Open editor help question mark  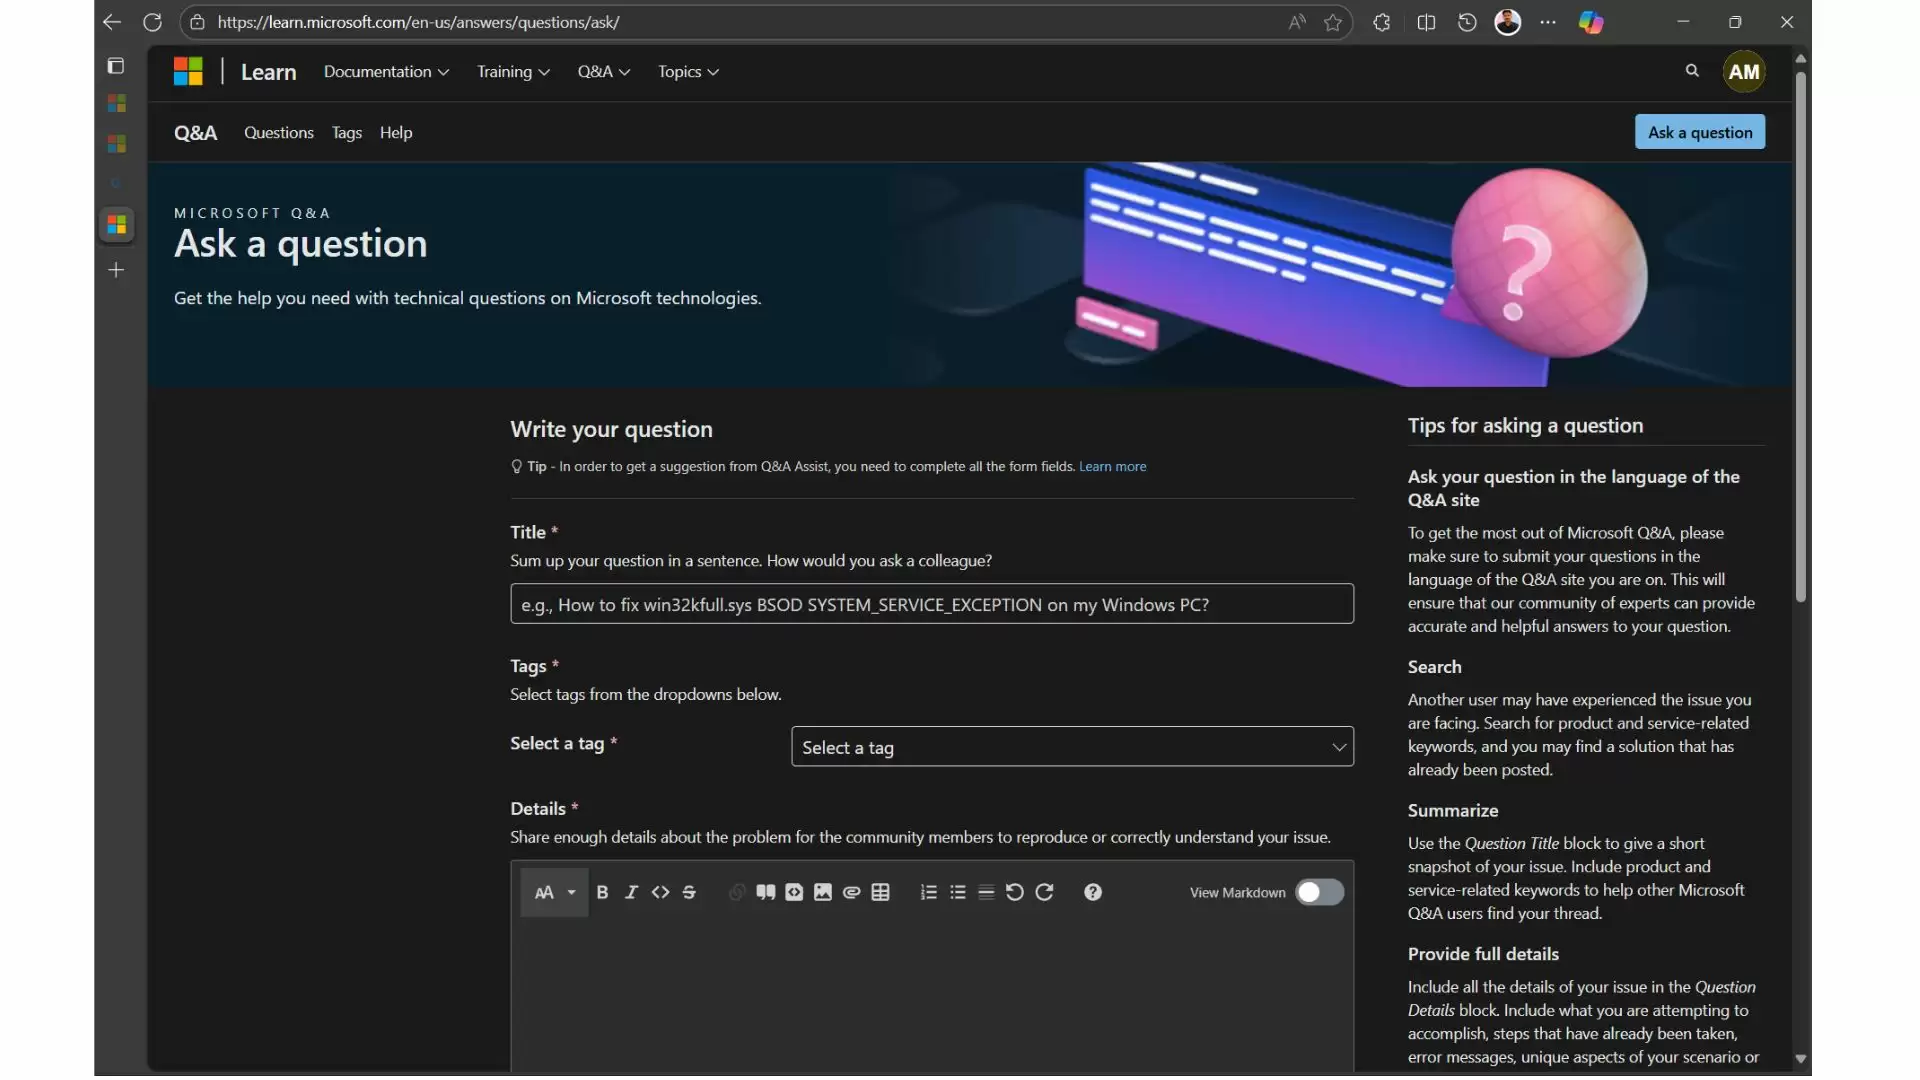click(1092, 892)
